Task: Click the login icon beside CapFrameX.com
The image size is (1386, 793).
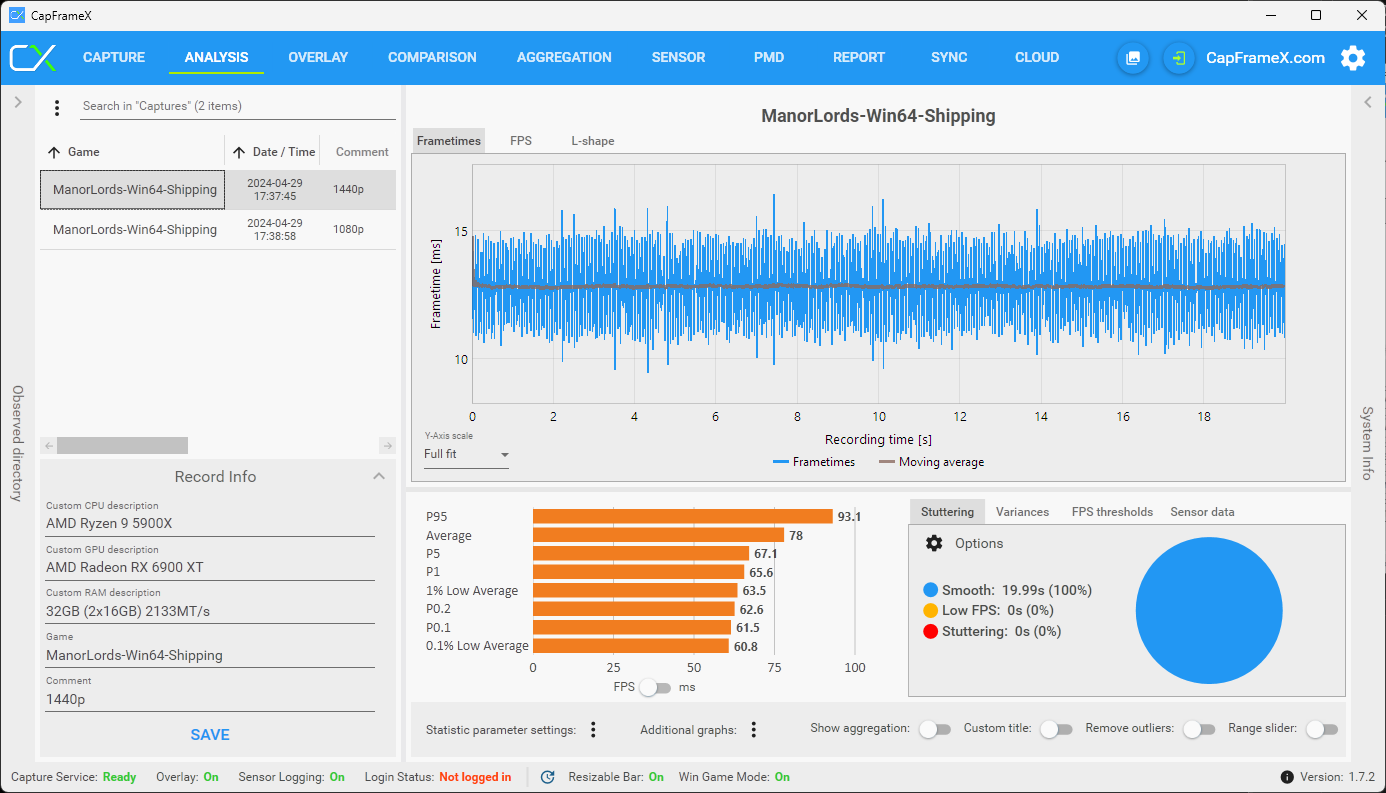Action: pyautogui.click(x=1179, y=58)
